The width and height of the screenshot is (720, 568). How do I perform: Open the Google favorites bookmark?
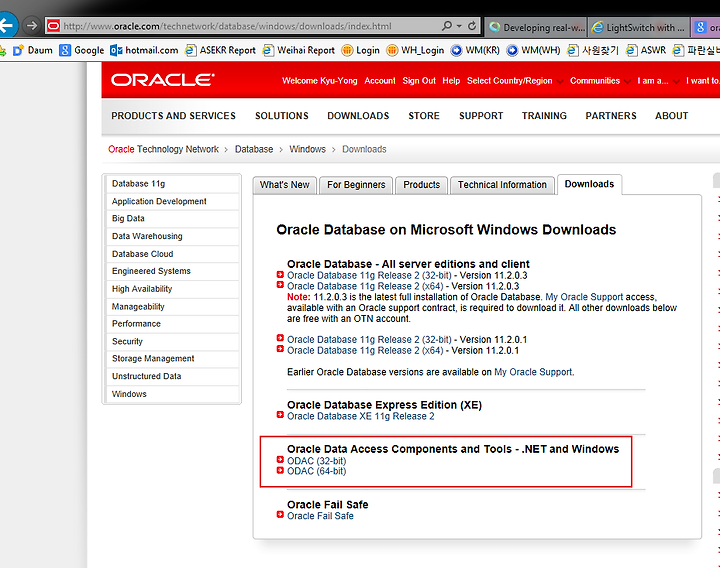(82, 50)
